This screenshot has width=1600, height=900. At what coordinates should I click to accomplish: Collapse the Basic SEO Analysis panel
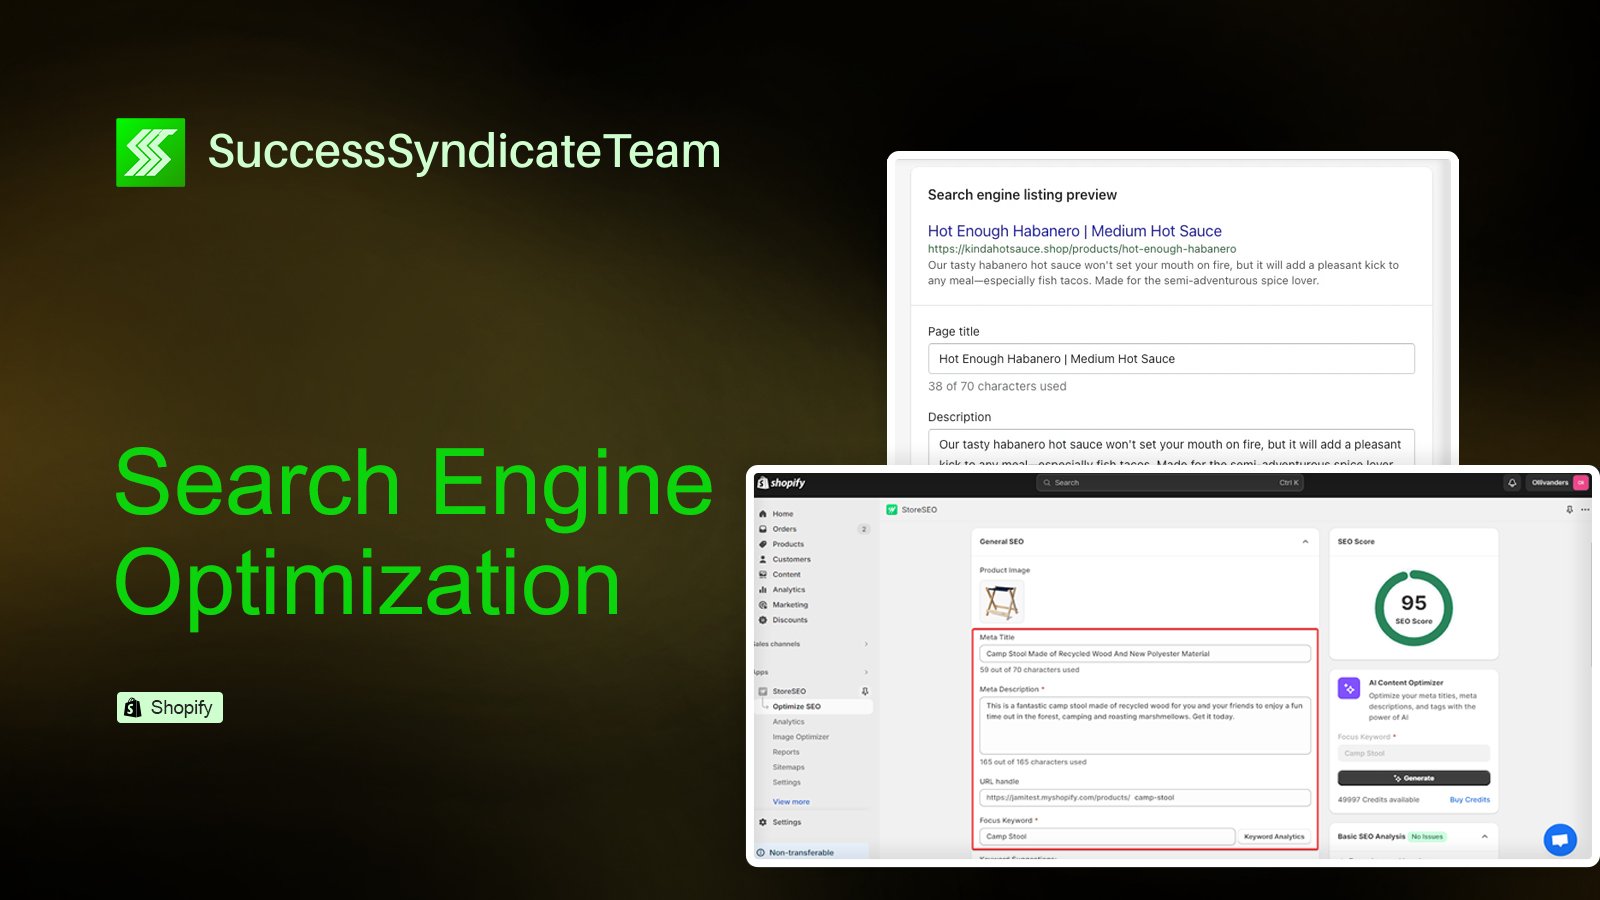point(1484,836)
